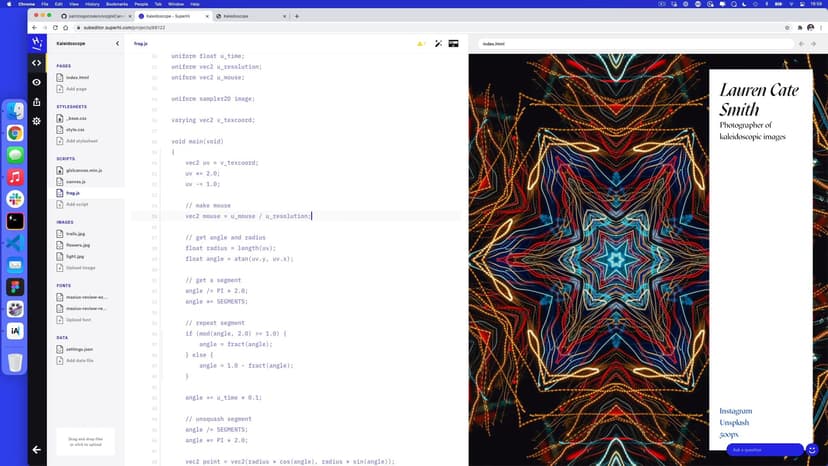Go back in preview browser
The height and width of the screenshot is (466, 828).
point(800,44)
